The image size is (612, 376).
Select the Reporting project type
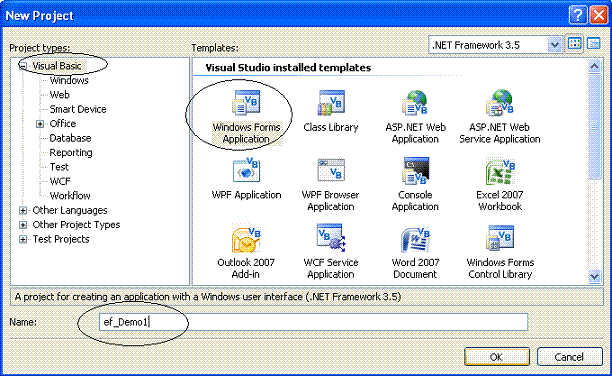(71, 152)
